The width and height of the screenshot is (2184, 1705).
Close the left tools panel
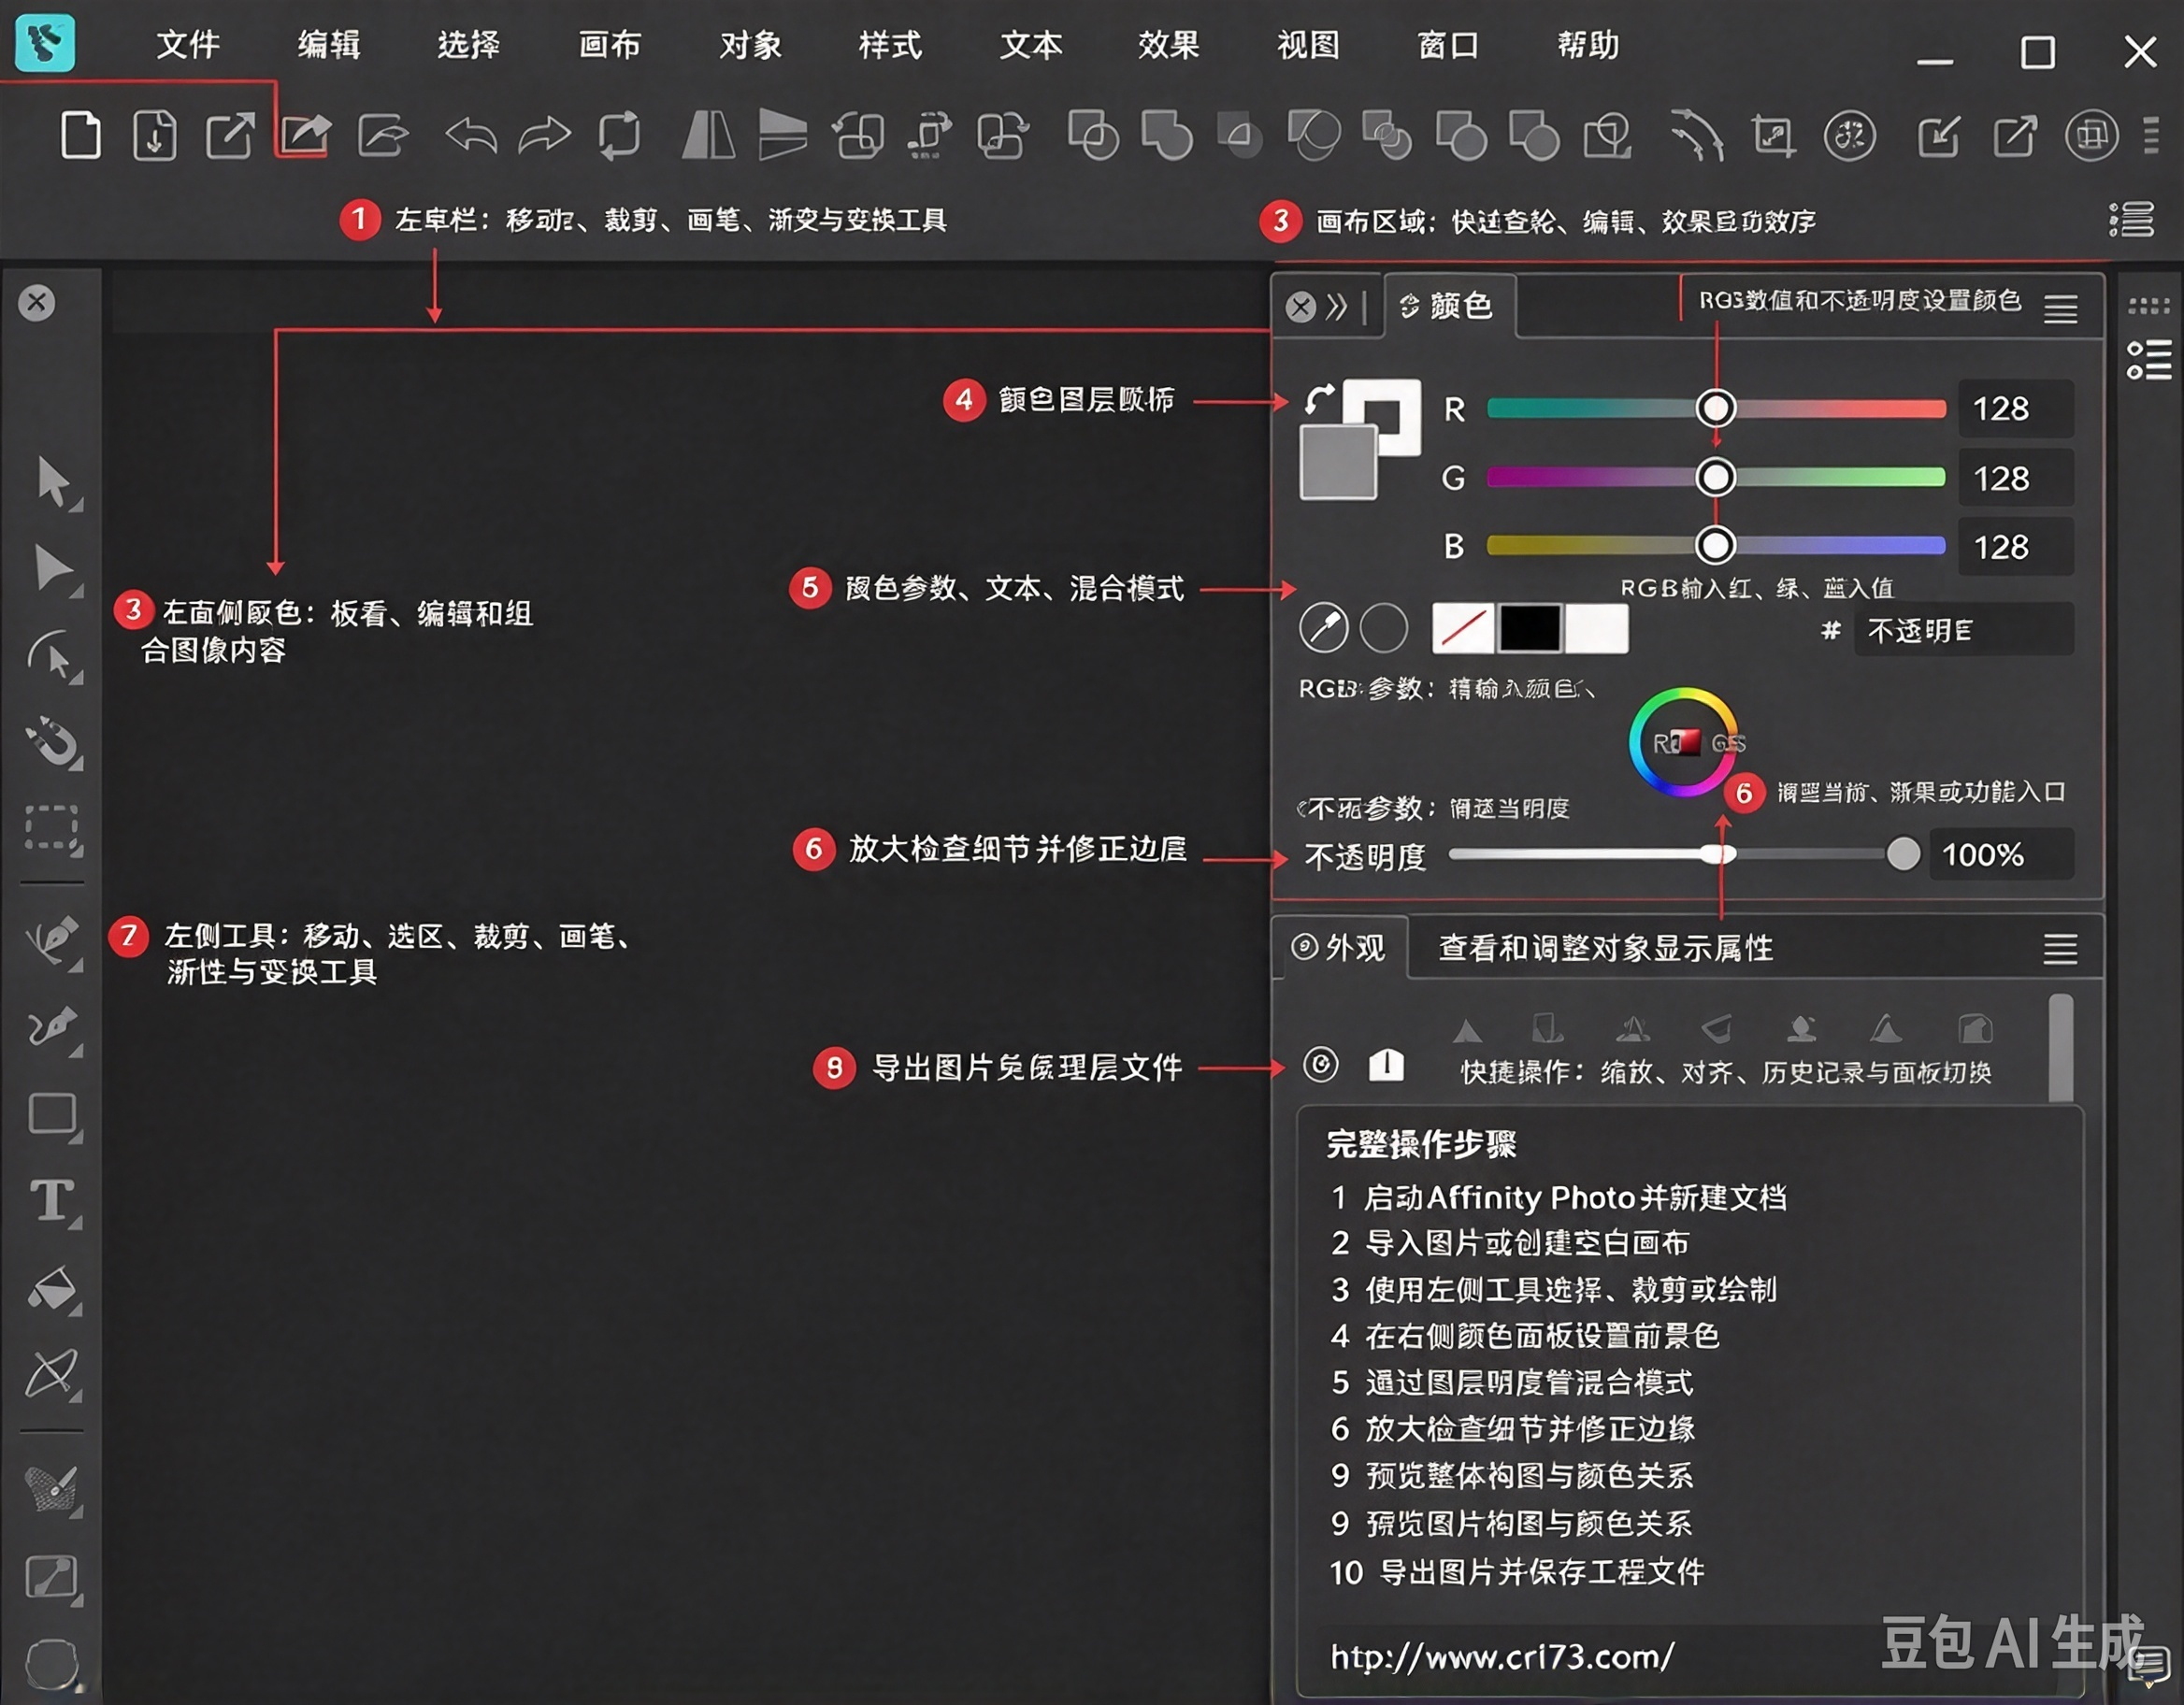pyautogui.click(x=37, y=302)
